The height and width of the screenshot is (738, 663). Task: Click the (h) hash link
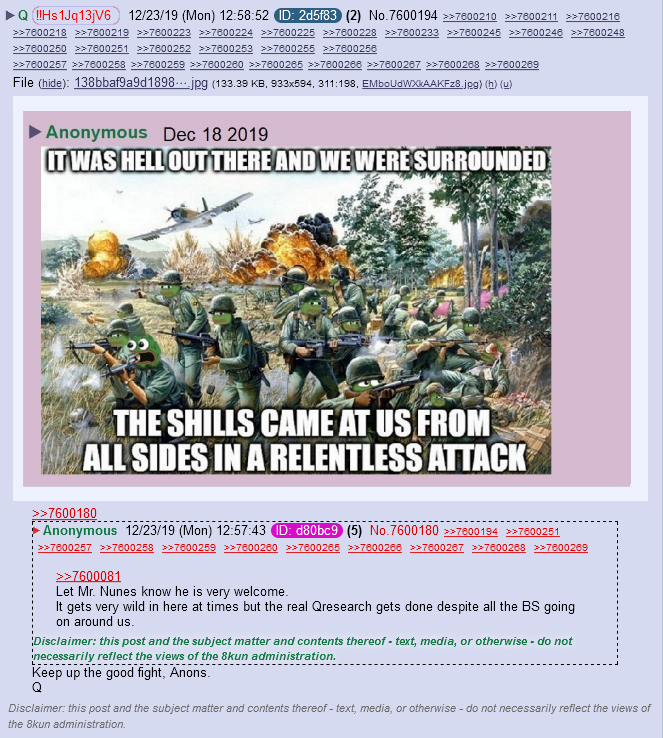point(491,84)
